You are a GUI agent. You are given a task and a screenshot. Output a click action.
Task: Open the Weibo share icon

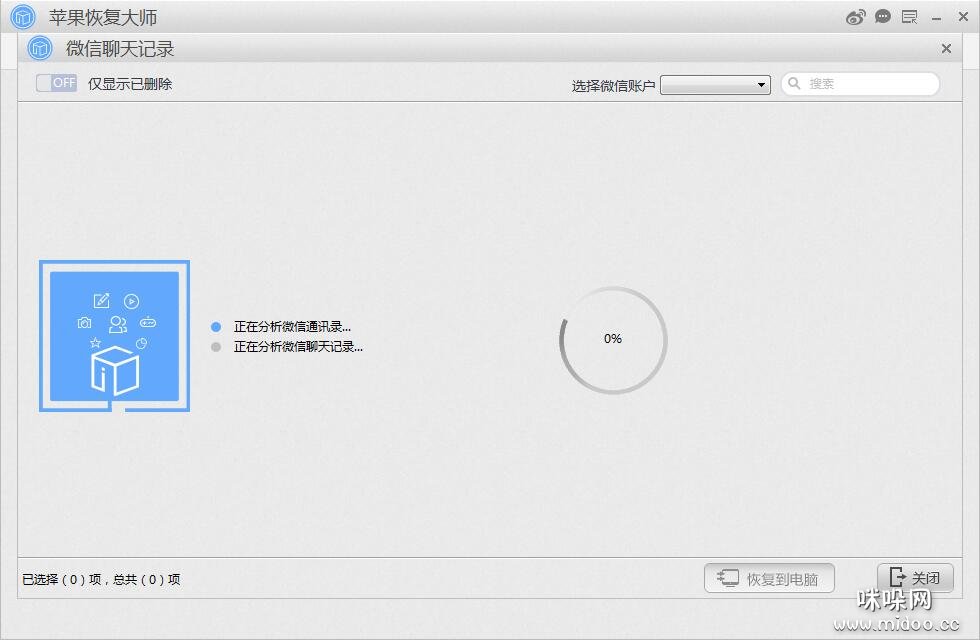[x=856, y=17]
